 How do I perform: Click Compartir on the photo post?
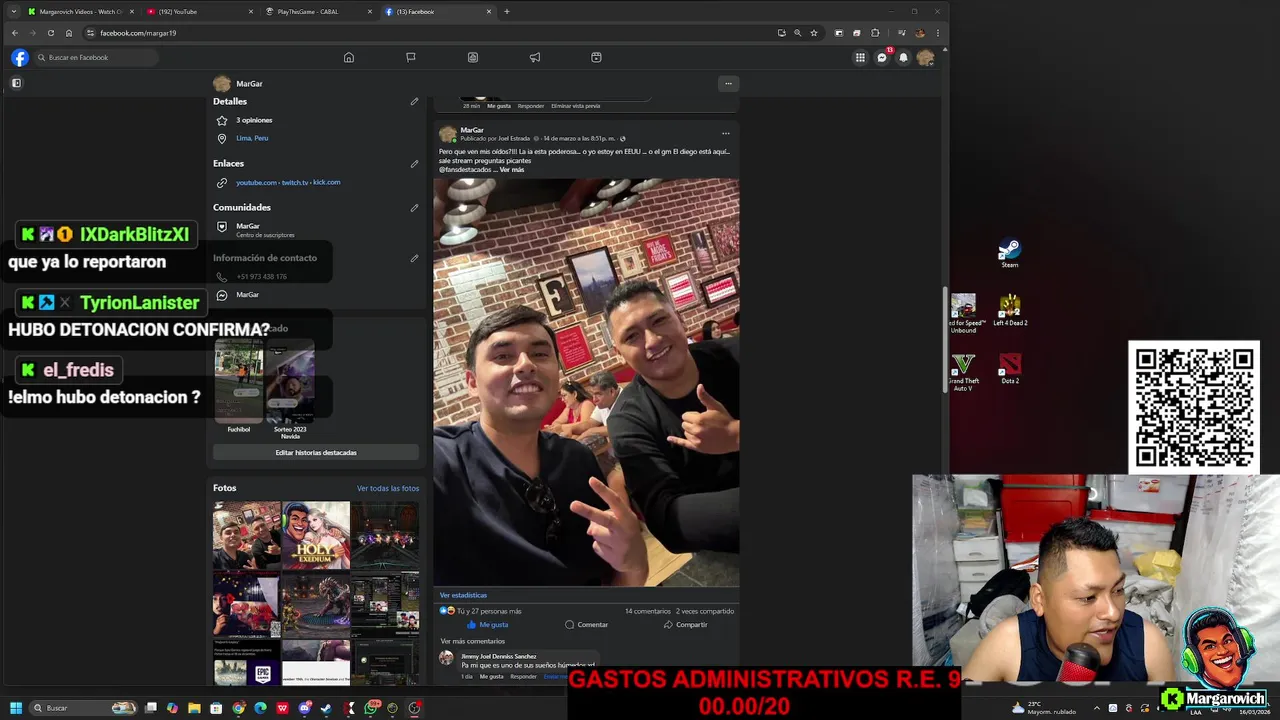coord(685,624)
